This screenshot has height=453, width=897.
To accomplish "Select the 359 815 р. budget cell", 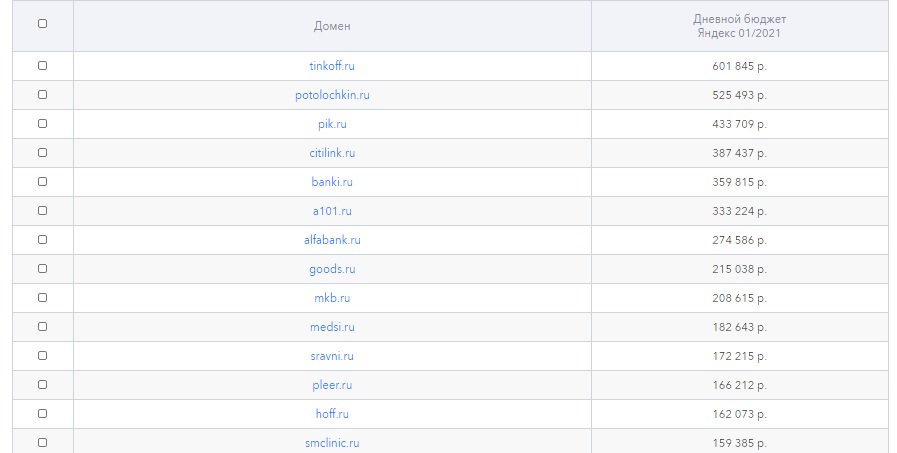I will (739, 182).
